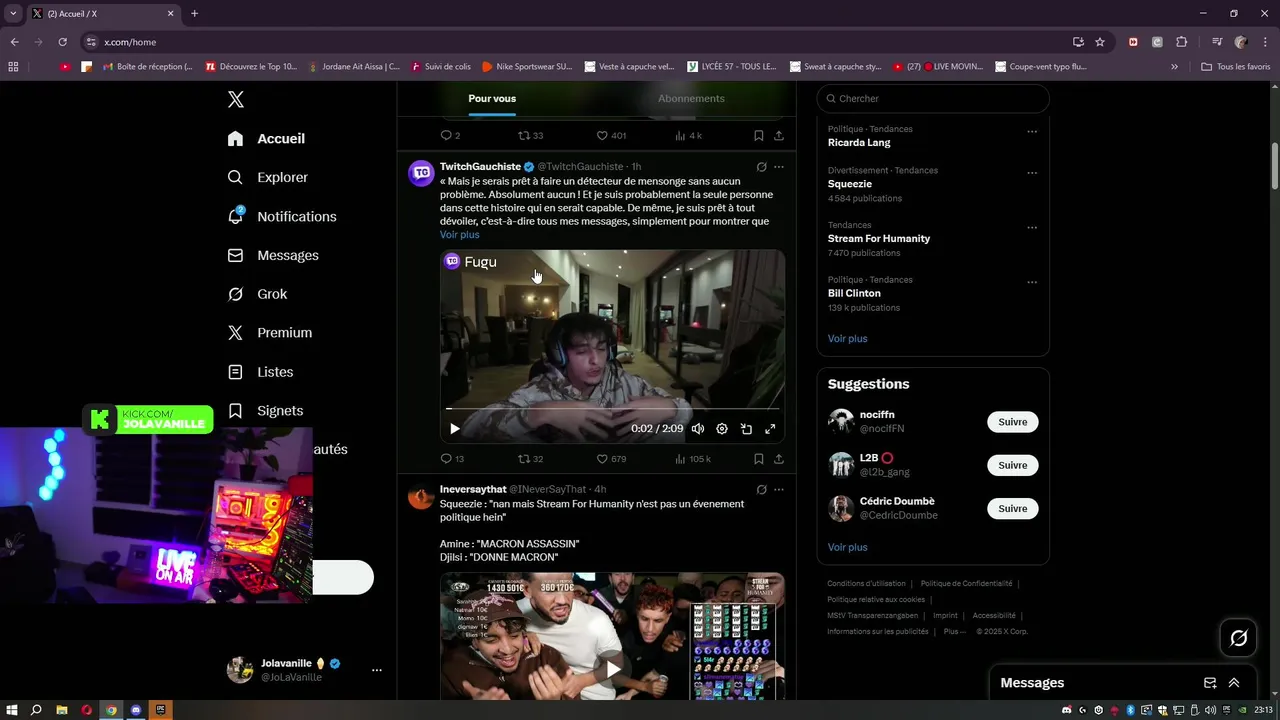The width and height of the screenshot is (1280, 720).
Task: Open Tous les favoris bookmarks folder
Action: (1235, 67)
